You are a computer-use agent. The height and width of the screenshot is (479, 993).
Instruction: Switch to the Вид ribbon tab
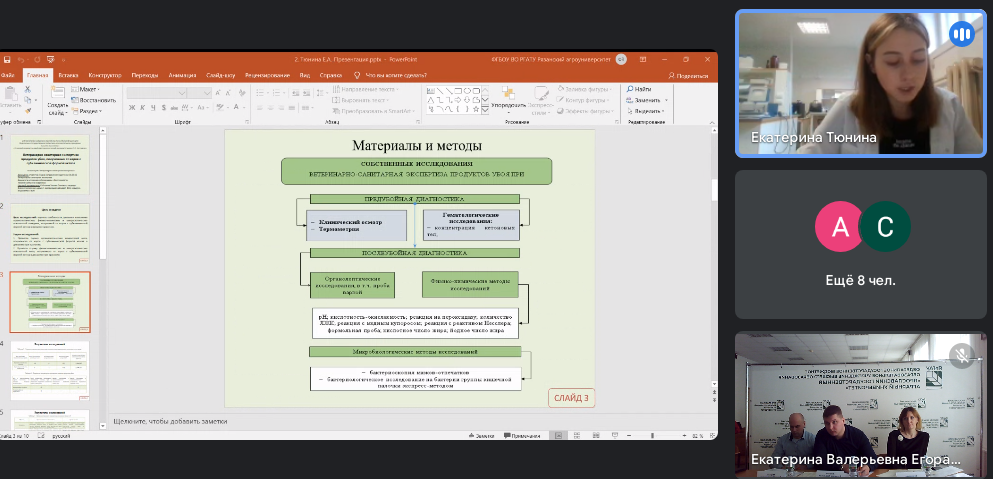[305, 75]
